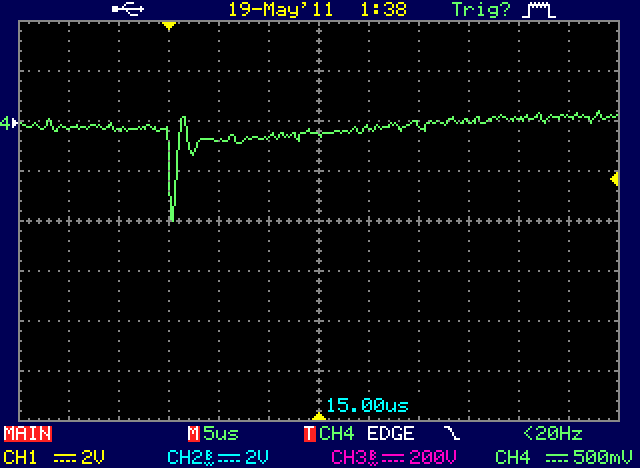Click CH1 DC coupling symbol
Image resolution: width=640 pixels, height=468 pixels.
pos(64,457)
